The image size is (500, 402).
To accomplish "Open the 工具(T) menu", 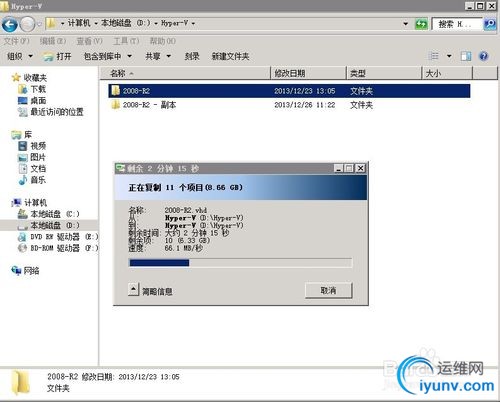I will coord(126,41).
